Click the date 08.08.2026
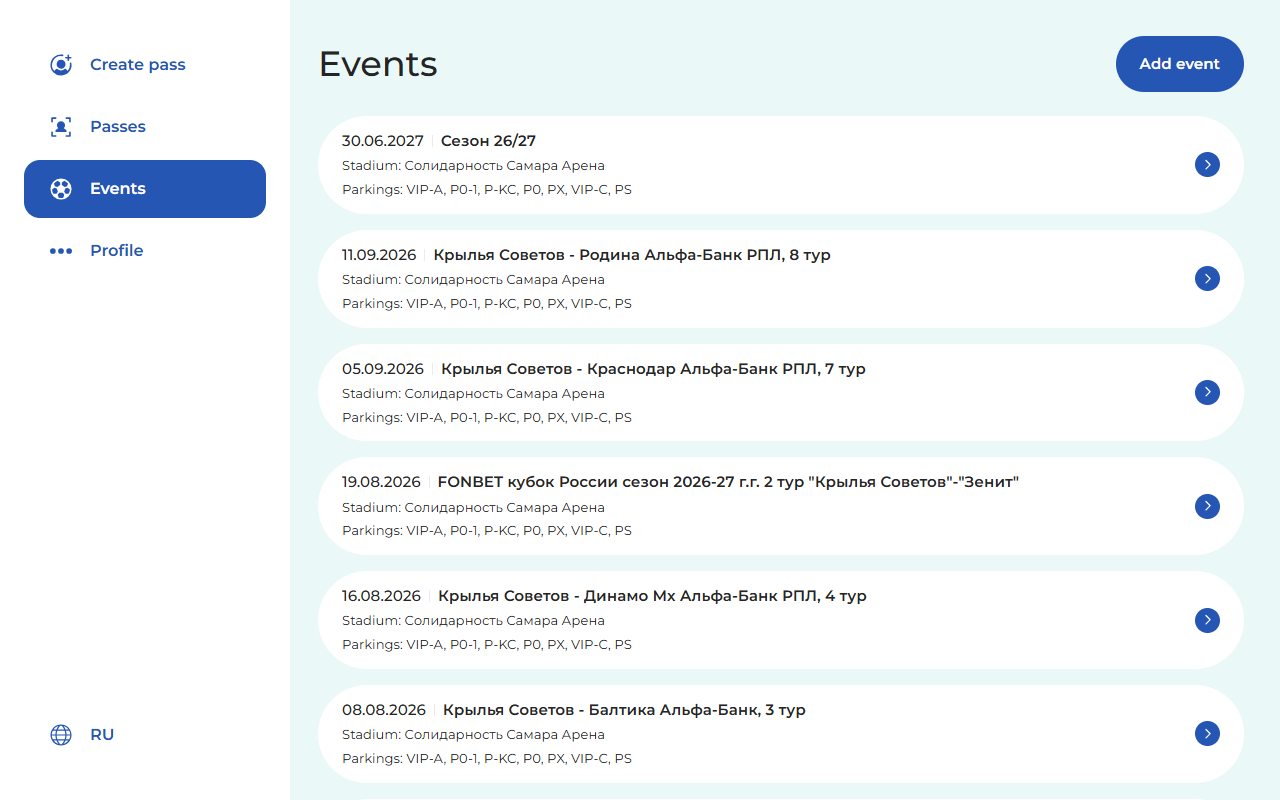The image size is (1280, 800). coord(384,710)
